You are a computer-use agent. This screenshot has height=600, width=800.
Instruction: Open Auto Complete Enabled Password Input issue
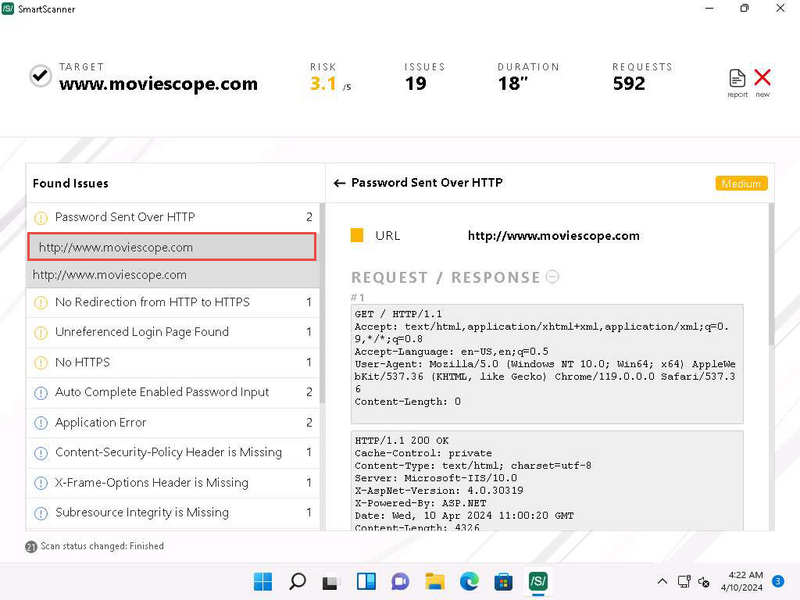[172, 392]
